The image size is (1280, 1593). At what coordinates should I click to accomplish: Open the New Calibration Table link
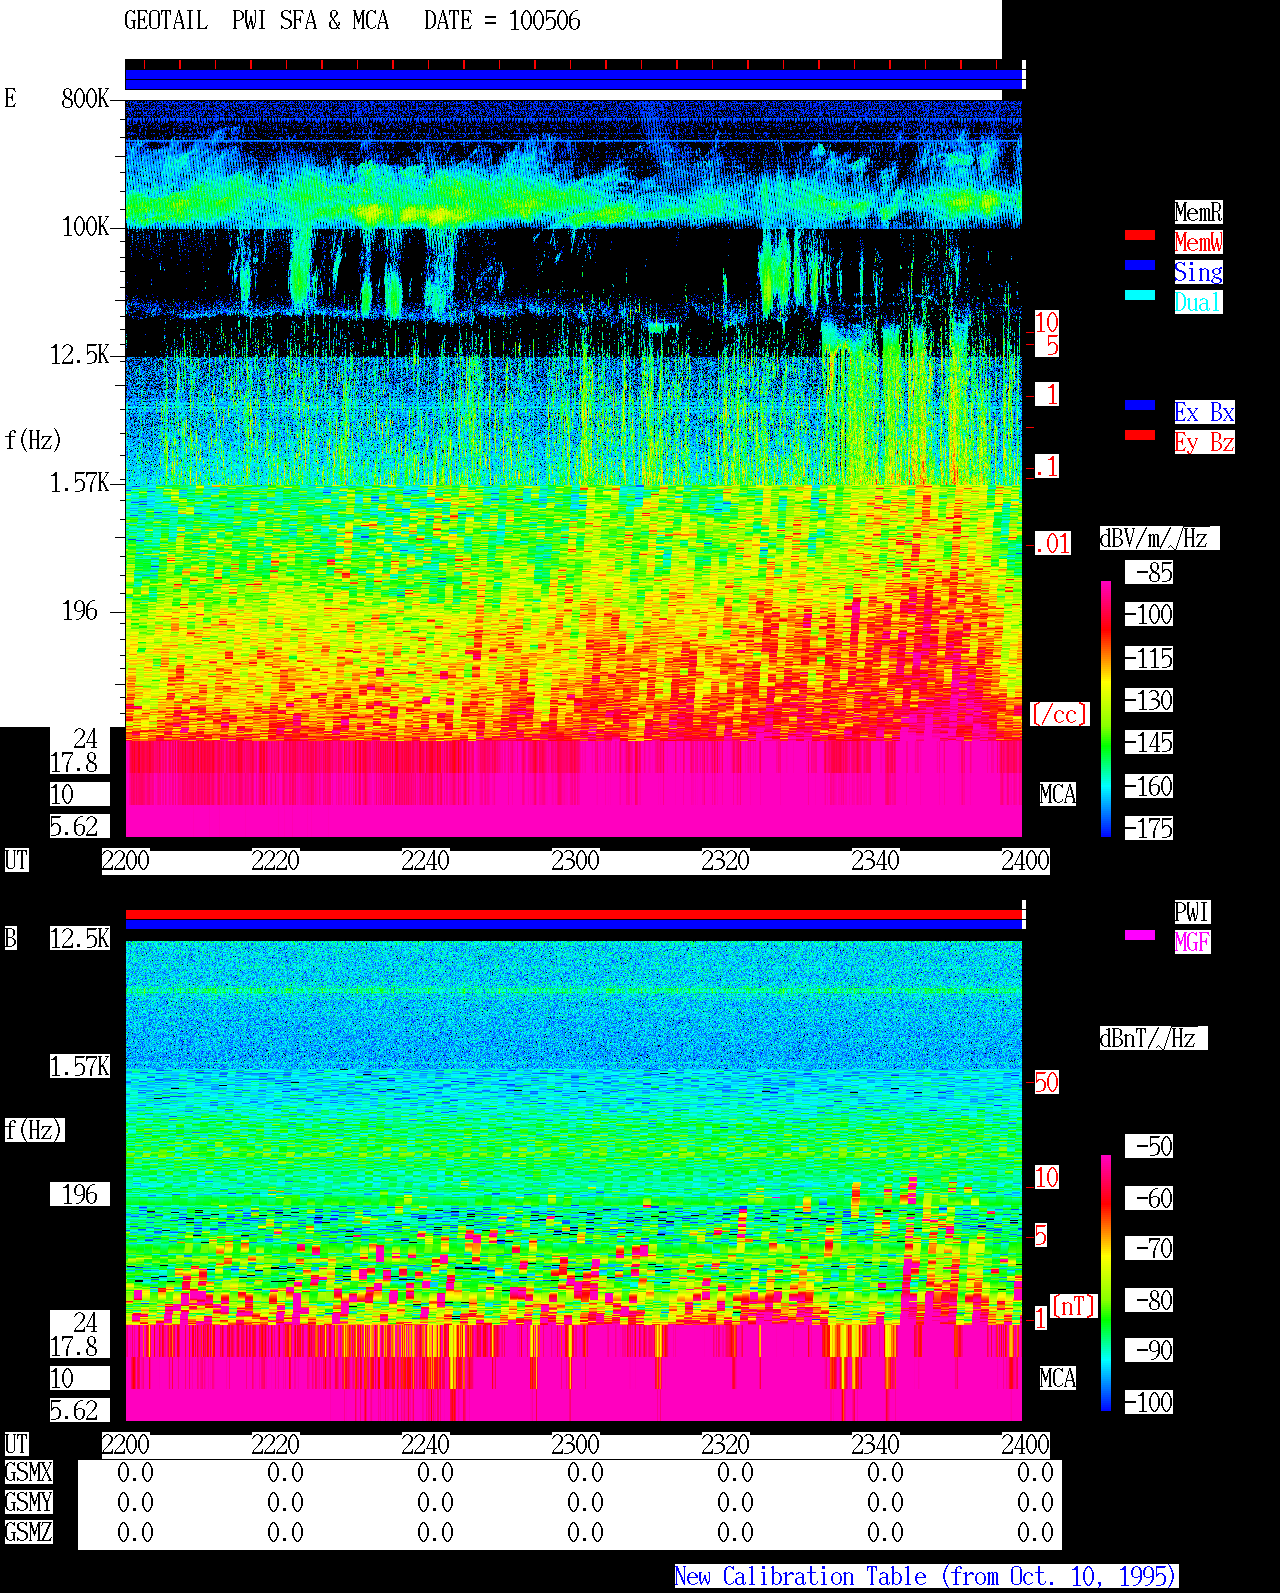pos(926,1577)
